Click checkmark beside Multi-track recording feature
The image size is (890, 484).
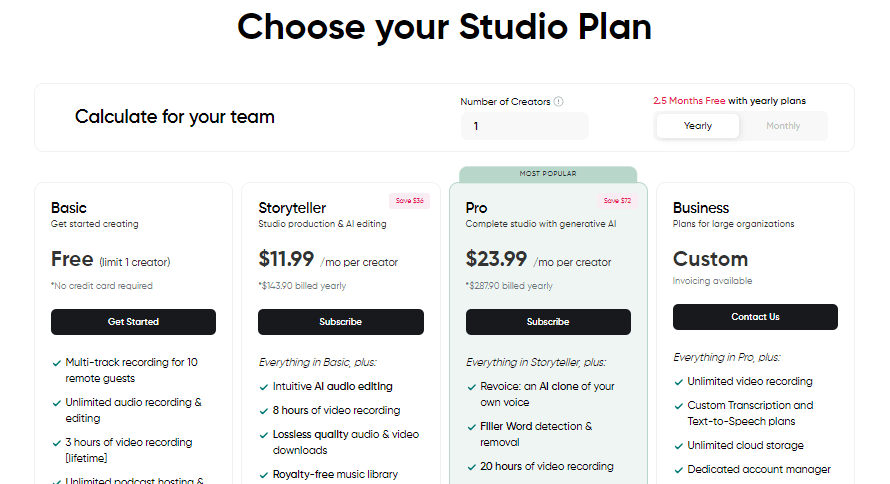click(x=57, y=363)
